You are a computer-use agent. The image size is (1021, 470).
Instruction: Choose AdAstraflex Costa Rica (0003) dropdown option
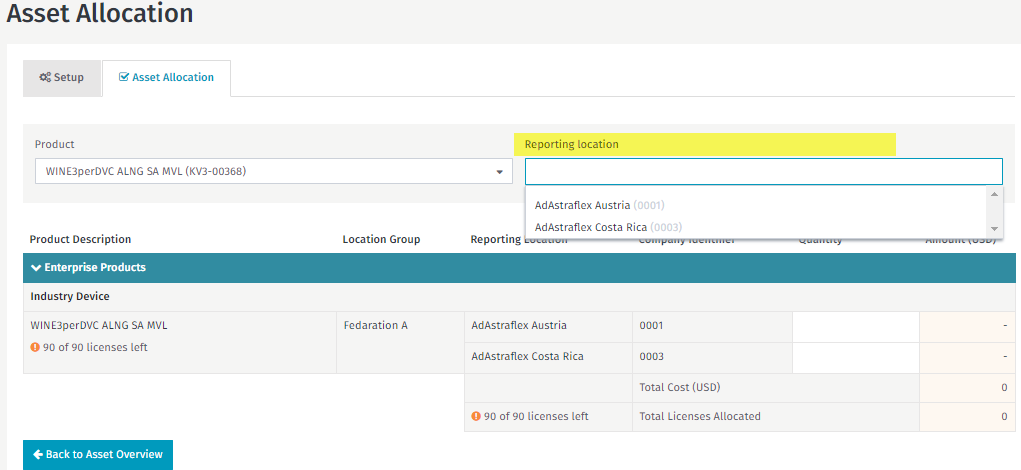click(607, 227)
